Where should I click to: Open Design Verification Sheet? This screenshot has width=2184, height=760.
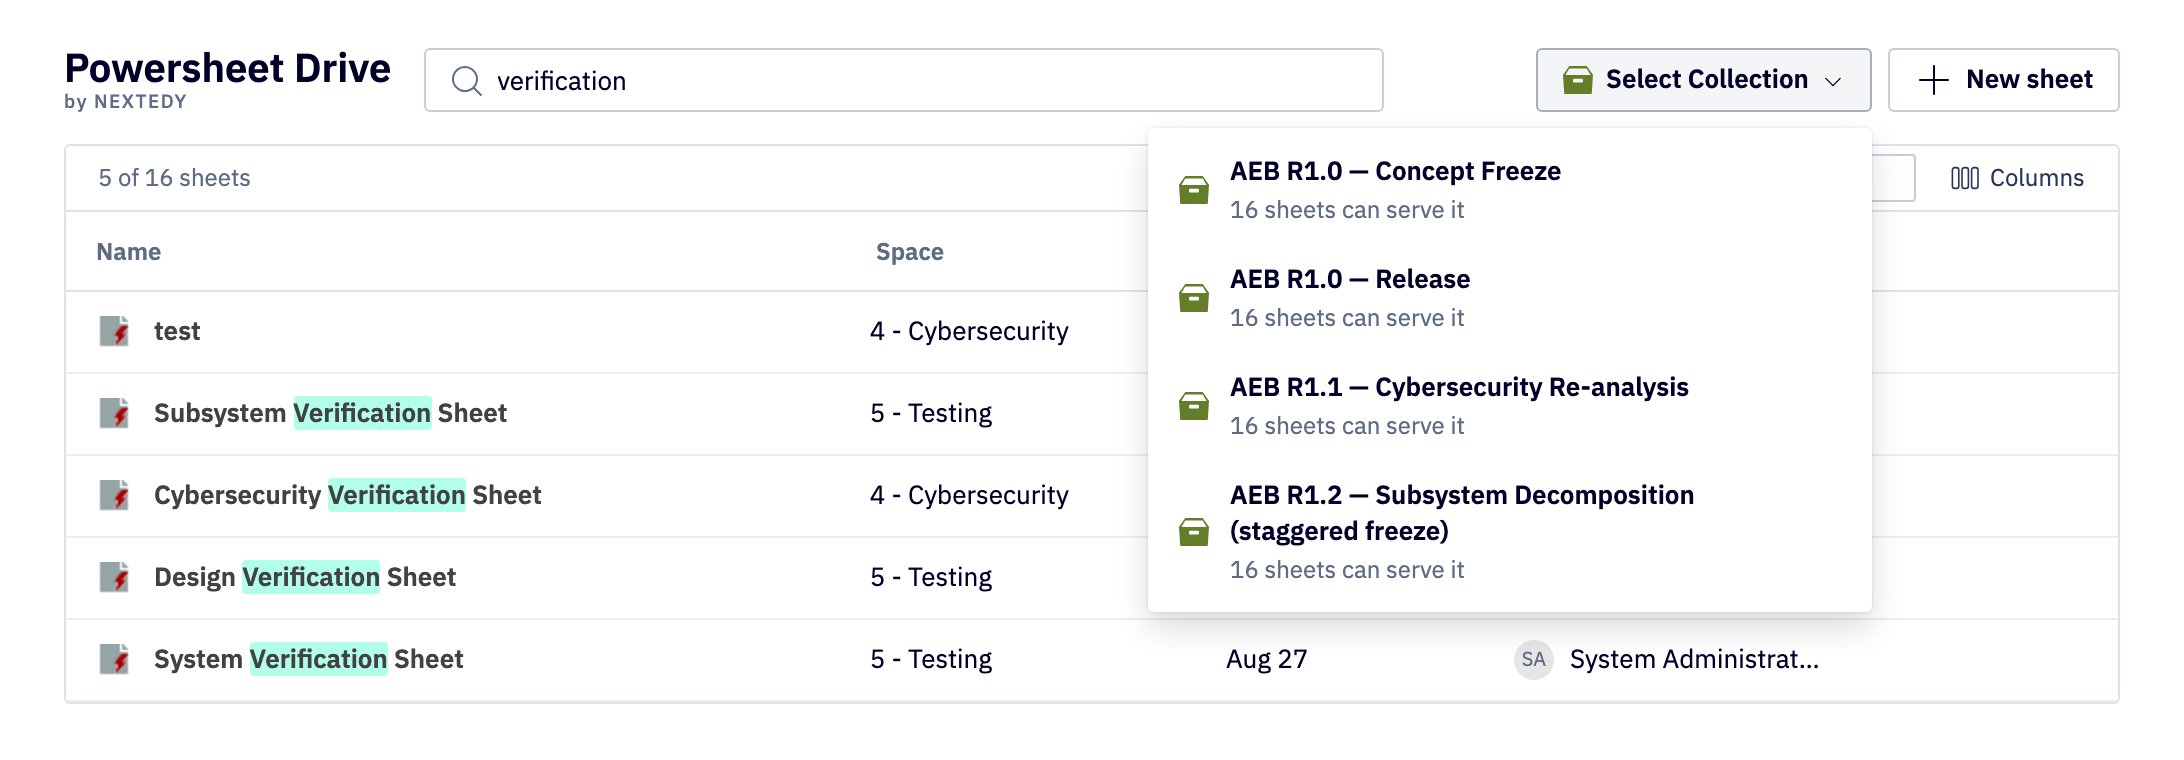tap(305, 577)
